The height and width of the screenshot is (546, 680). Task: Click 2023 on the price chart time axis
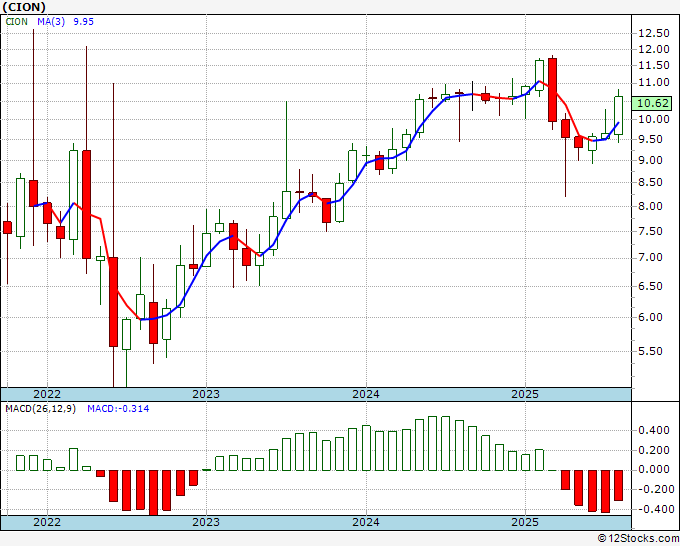click(206, 394)
